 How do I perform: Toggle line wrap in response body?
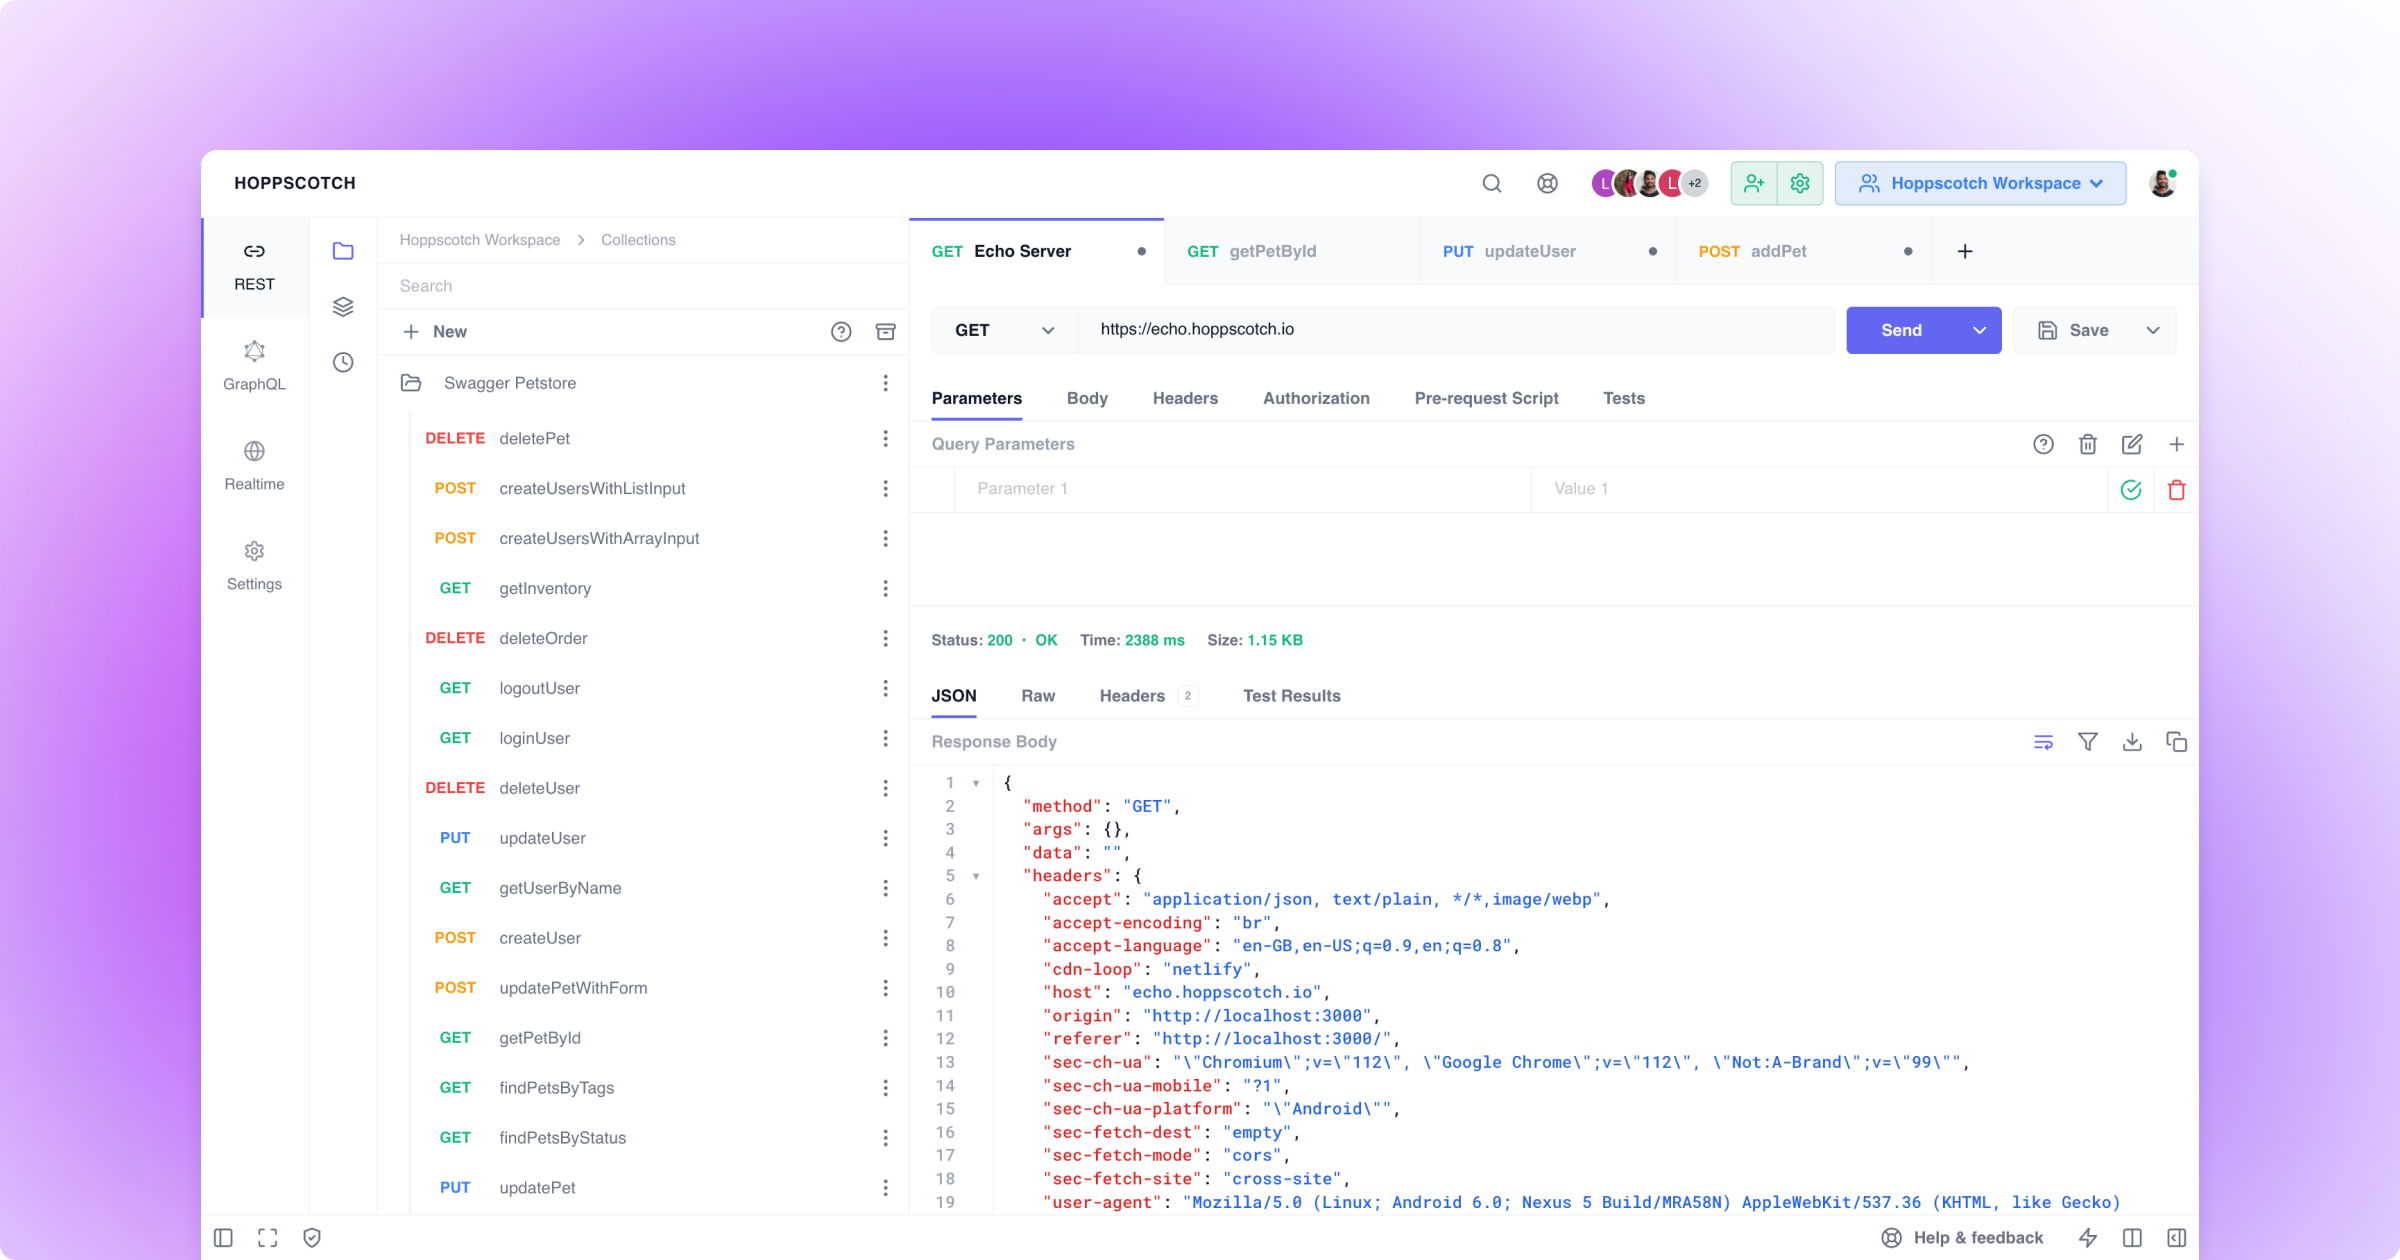click(2043, 741)
